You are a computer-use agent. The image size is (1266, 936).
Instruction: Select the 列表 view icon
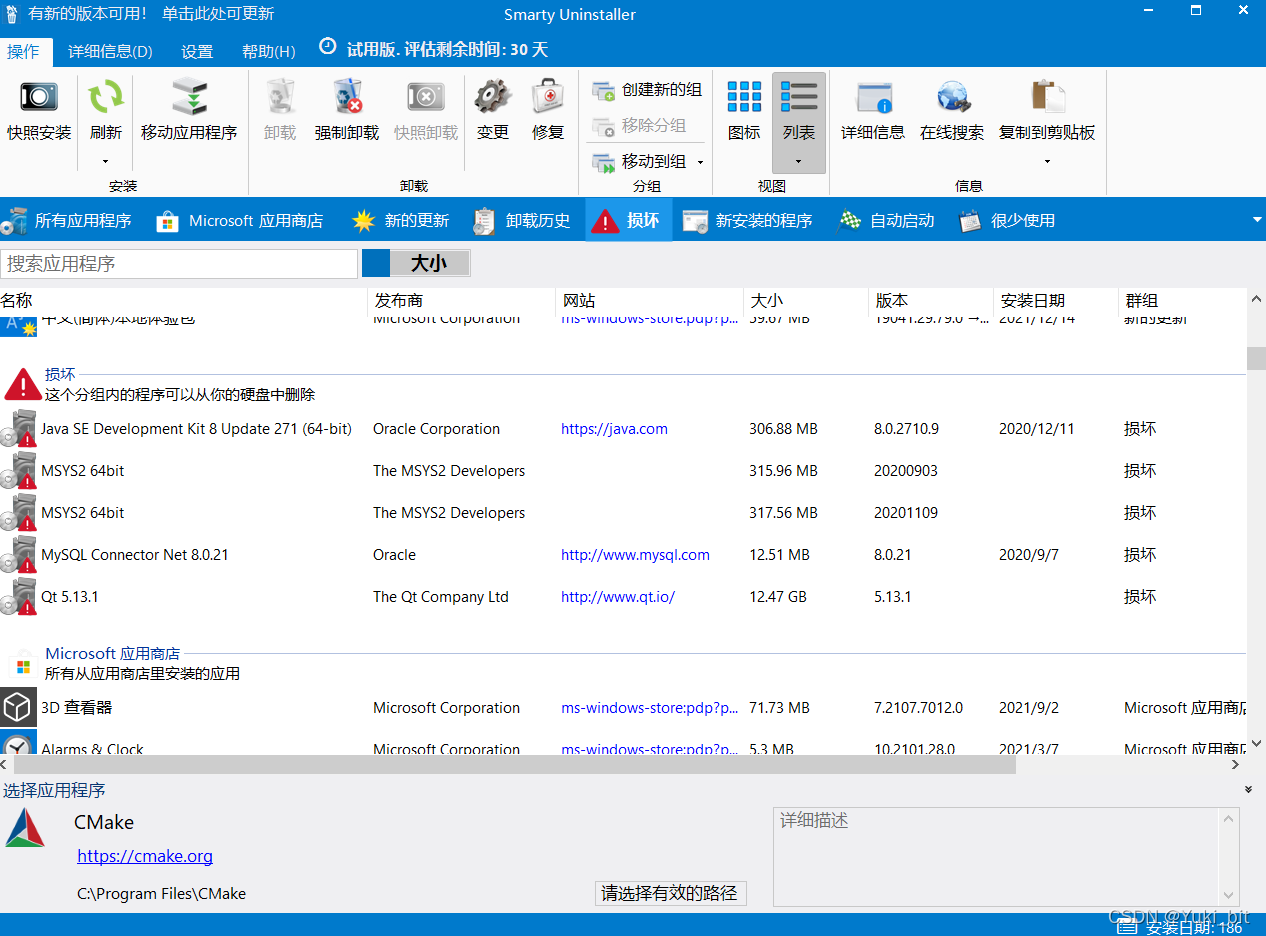799,97
